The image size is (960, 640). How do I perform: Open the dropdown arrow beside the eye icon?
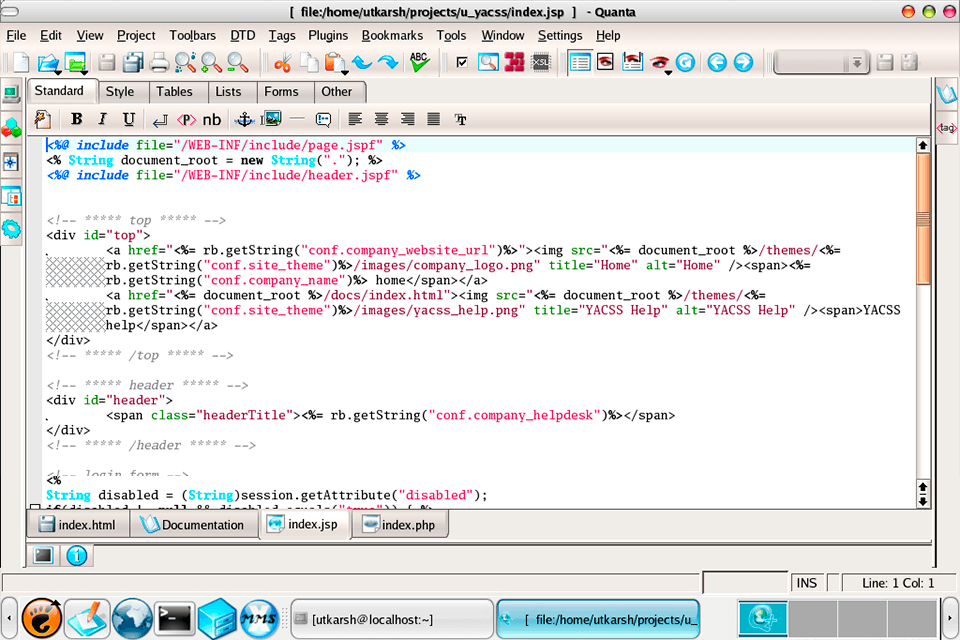[668, 70]
